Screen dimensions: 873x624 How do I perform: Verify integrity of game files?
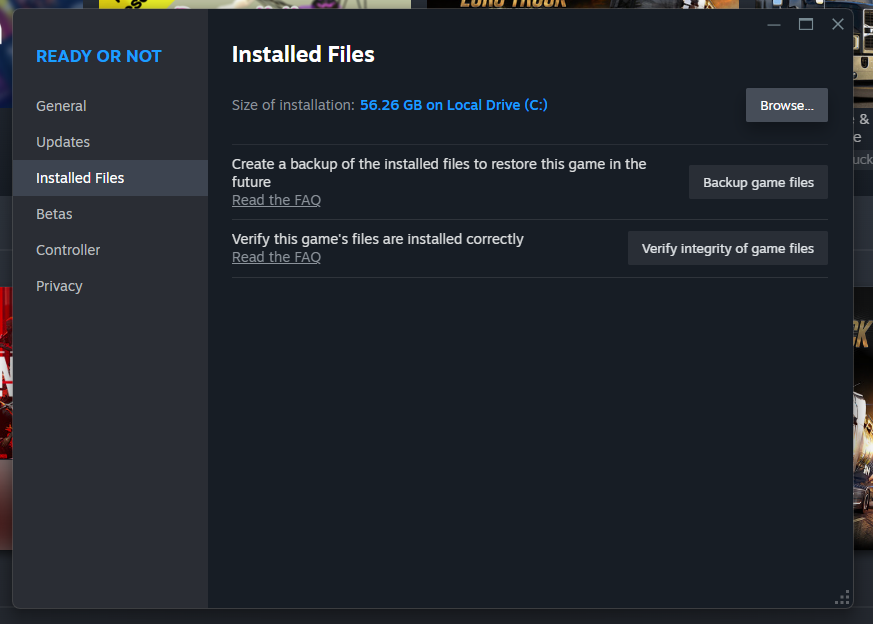coord(727,249)
